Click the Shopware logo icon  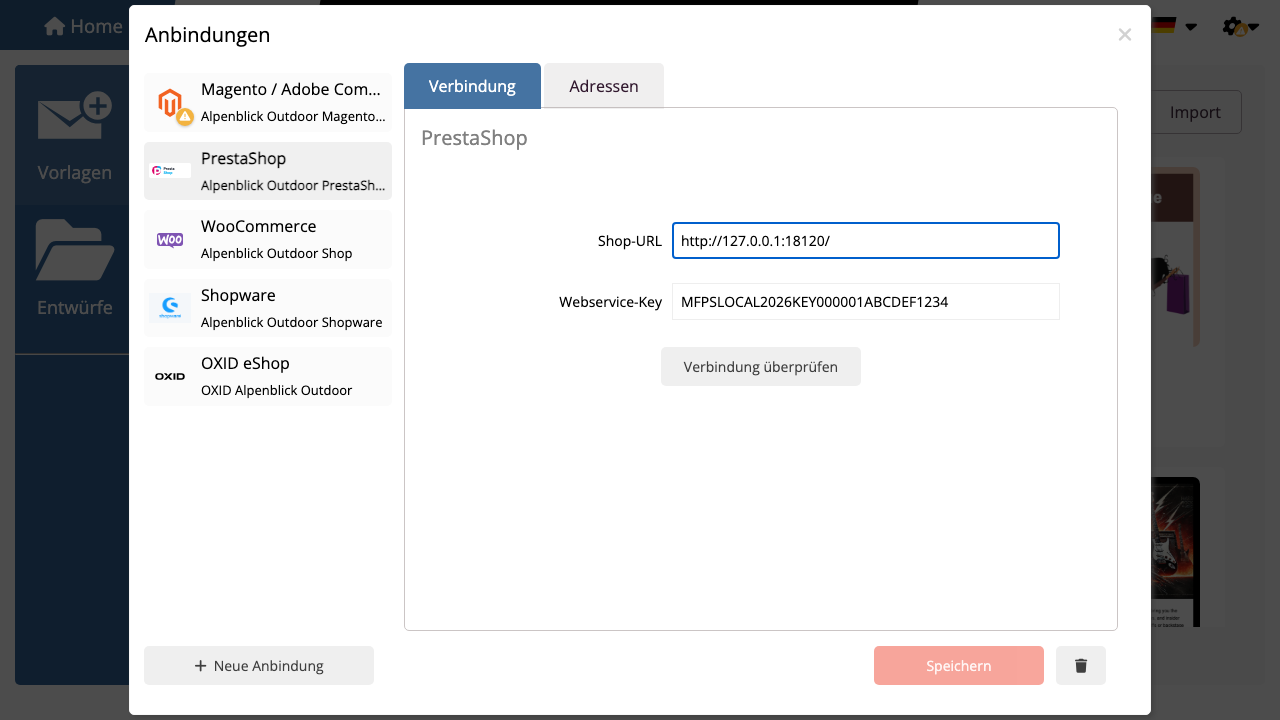[170, 308]
